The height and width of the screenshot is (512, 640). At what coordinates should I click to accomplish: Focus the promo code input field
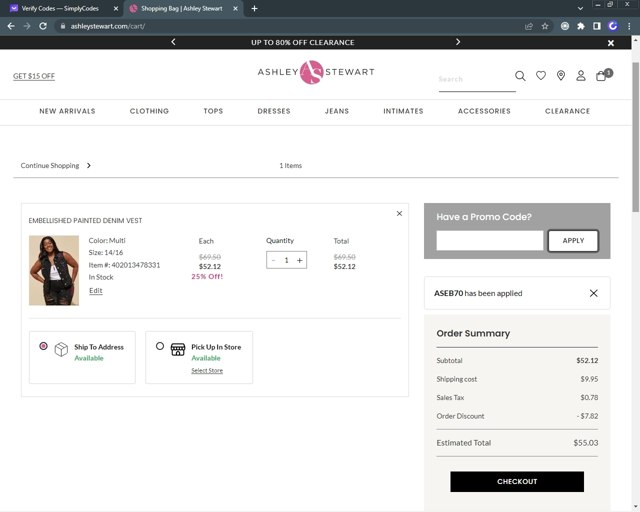[x=489, y=240]
